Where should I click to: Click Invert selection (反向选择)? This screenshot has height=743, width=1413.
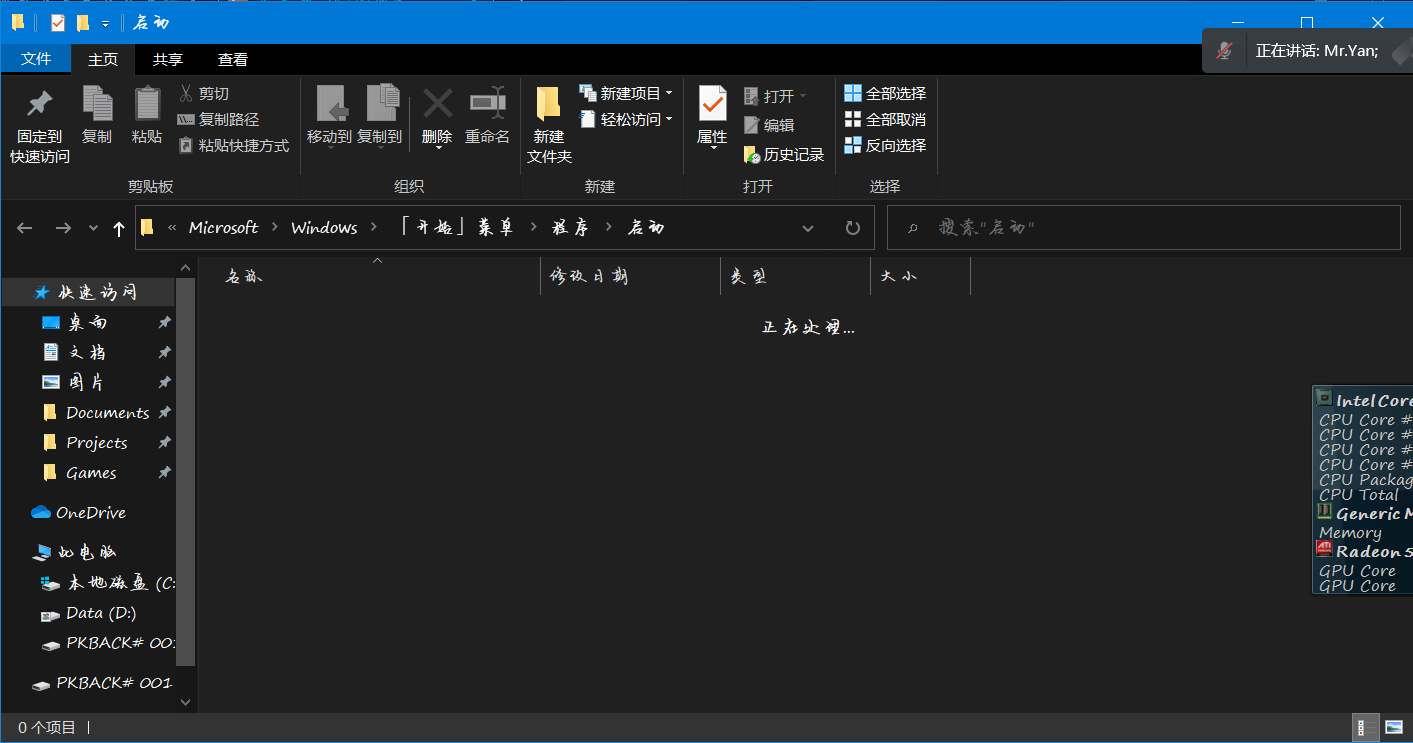point(885,145)
